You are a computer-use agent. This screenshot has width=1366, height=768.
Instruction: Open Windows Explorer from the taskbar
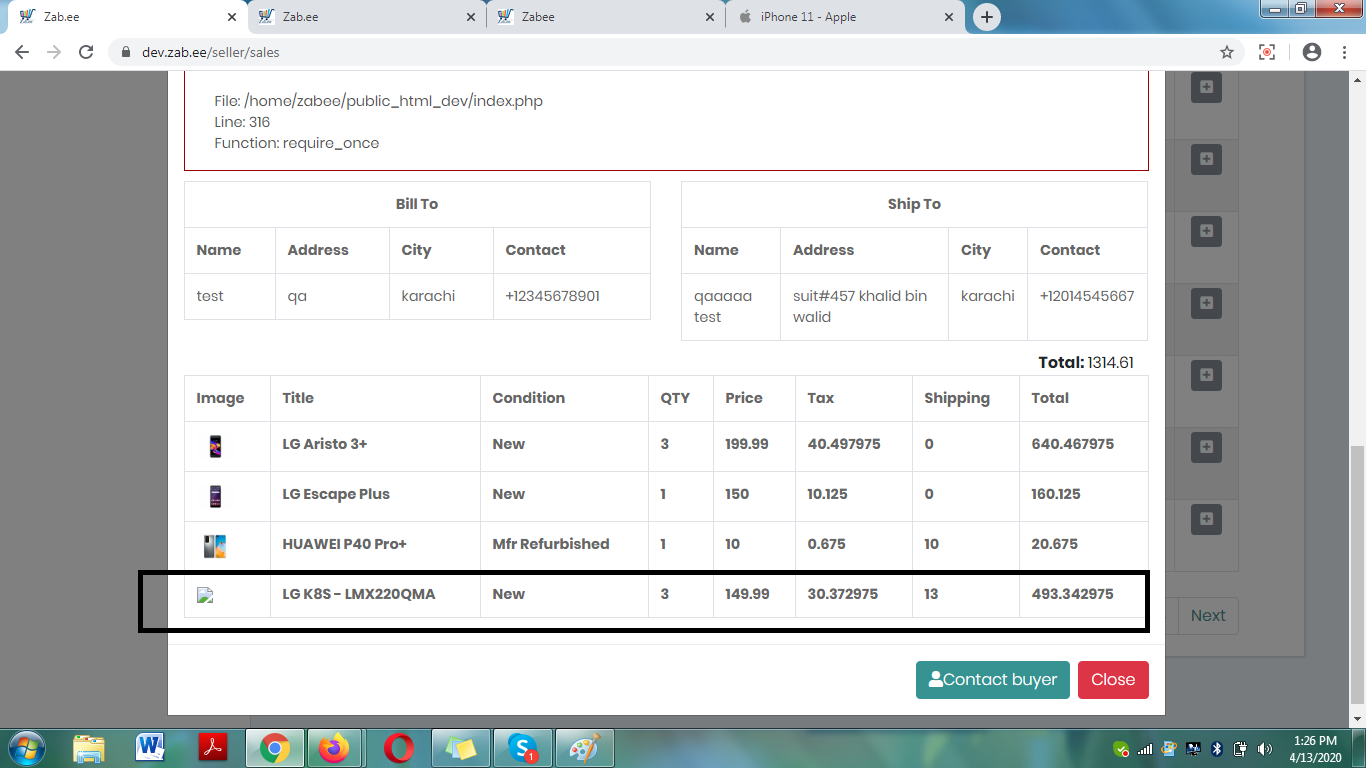pos(89,748)
